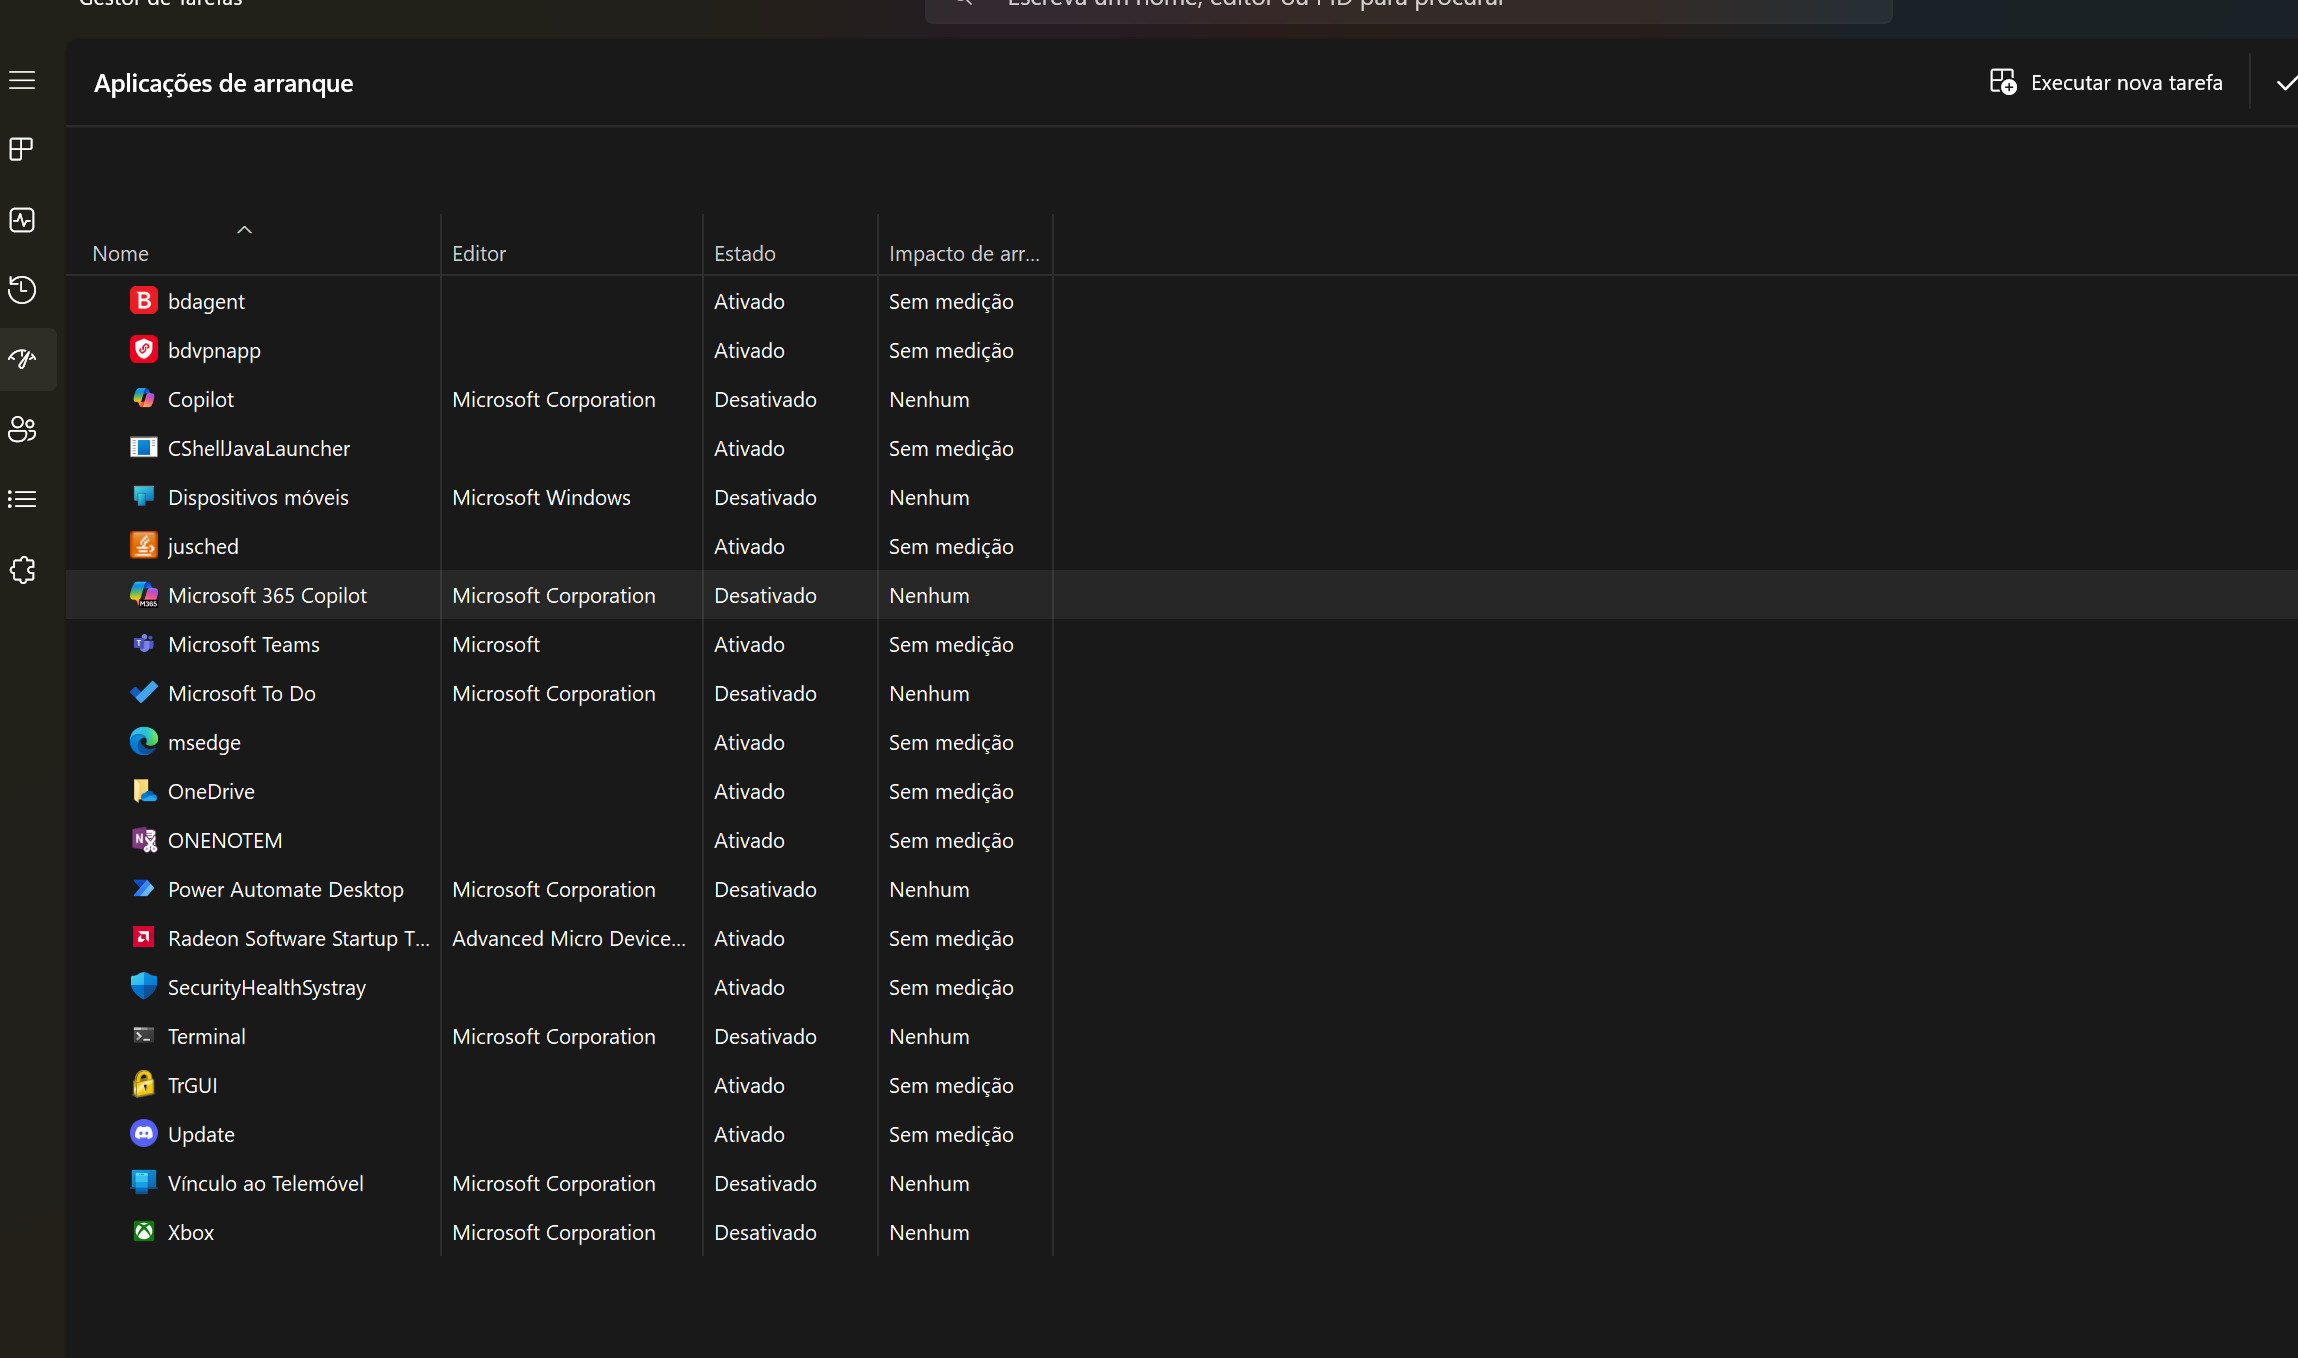Click the CShellJavaLauncher icon
Image resolution: width=2298 pixels, height=1358 pixels.
click(x=144, y=447)
